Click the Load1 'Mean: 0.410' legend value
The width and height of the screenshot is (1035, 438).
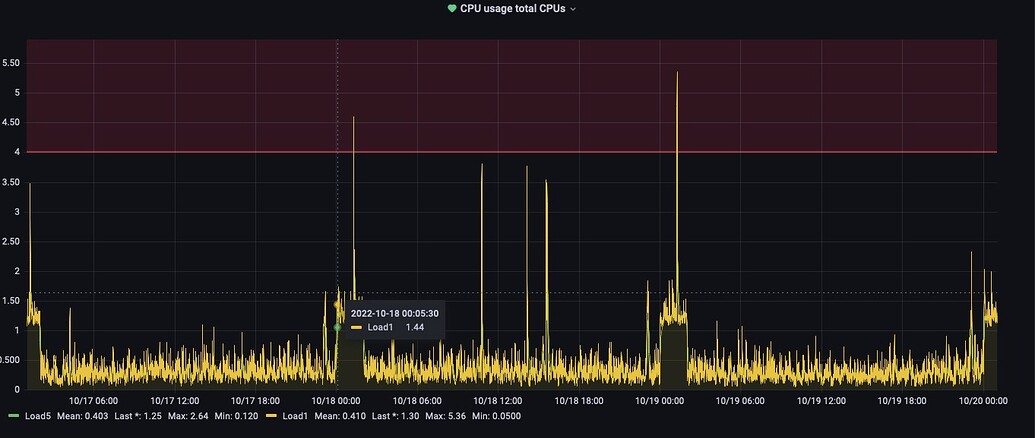(340, 416)
